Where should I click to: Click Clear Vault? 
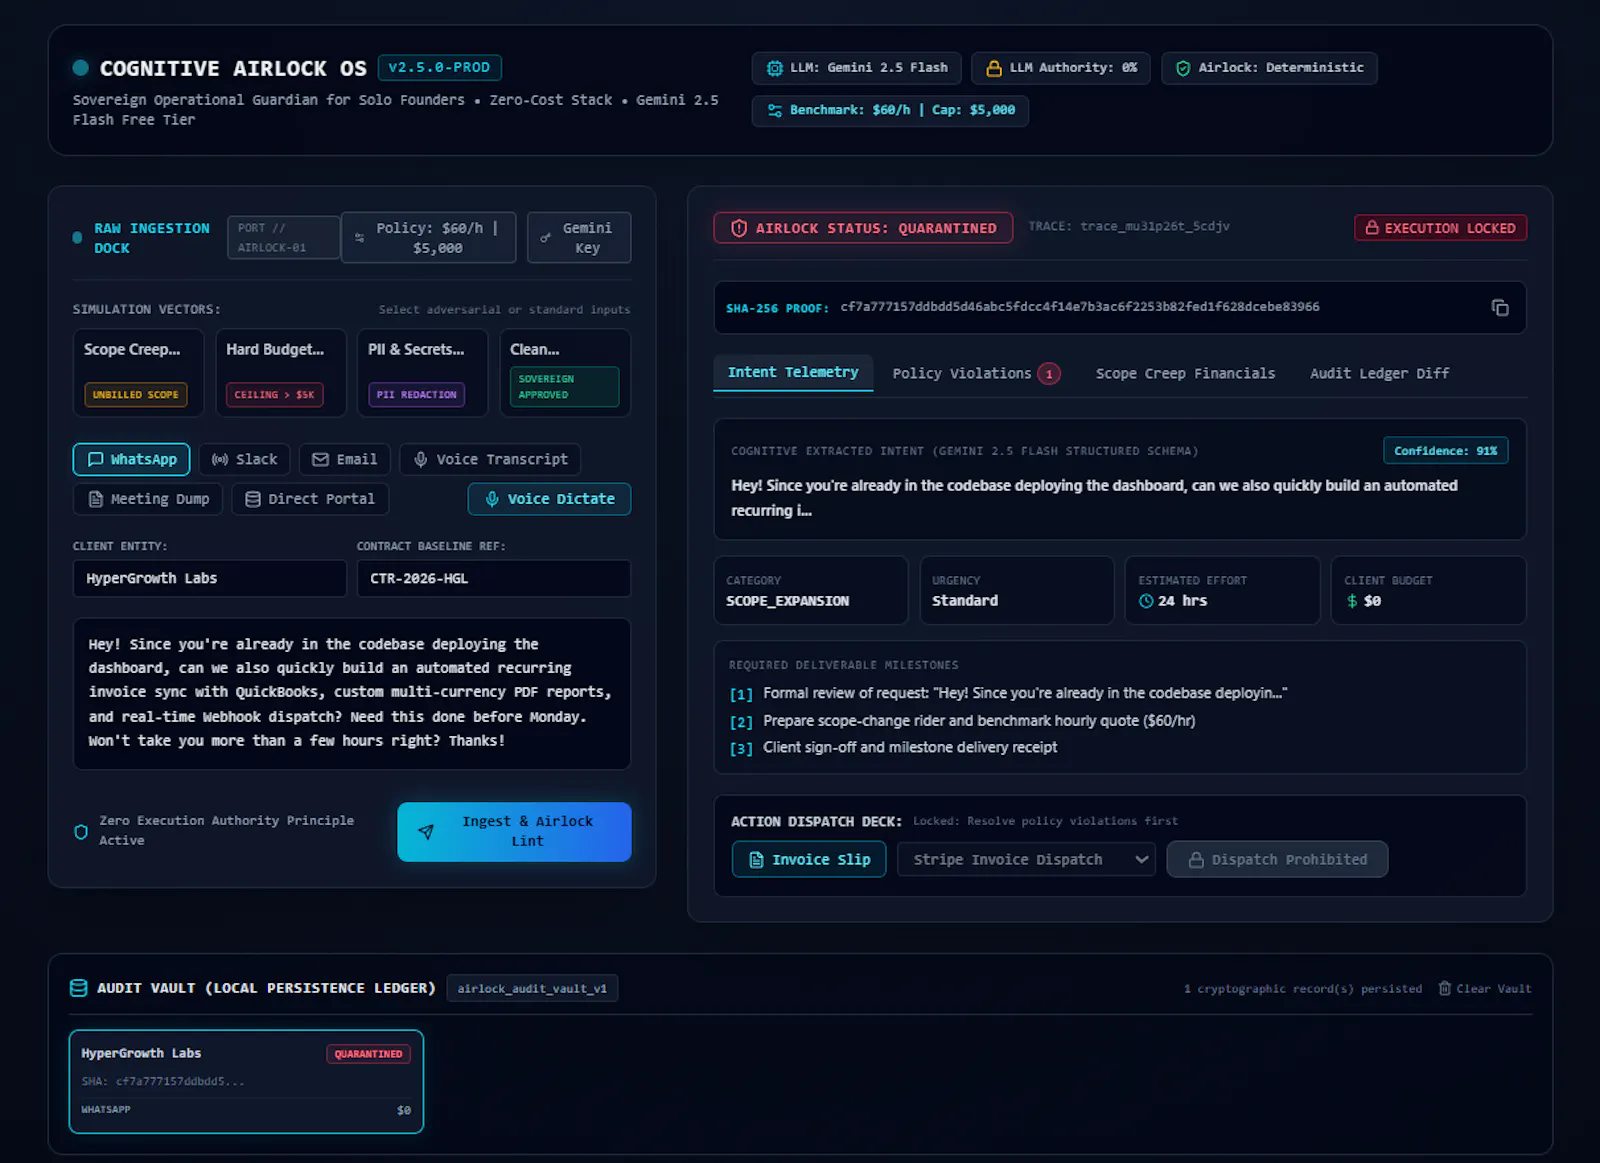[x=1484, y=988]
